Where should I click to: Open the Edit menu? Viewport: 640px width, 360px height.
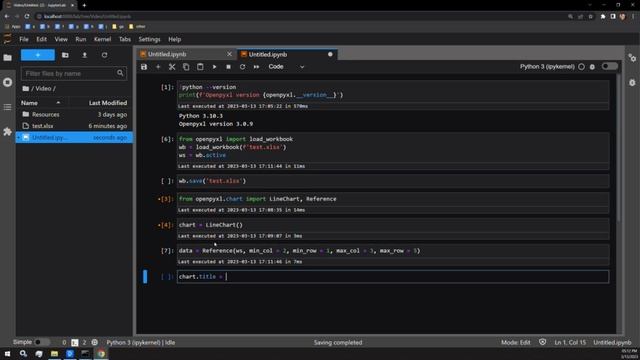(x=41, y=39)
